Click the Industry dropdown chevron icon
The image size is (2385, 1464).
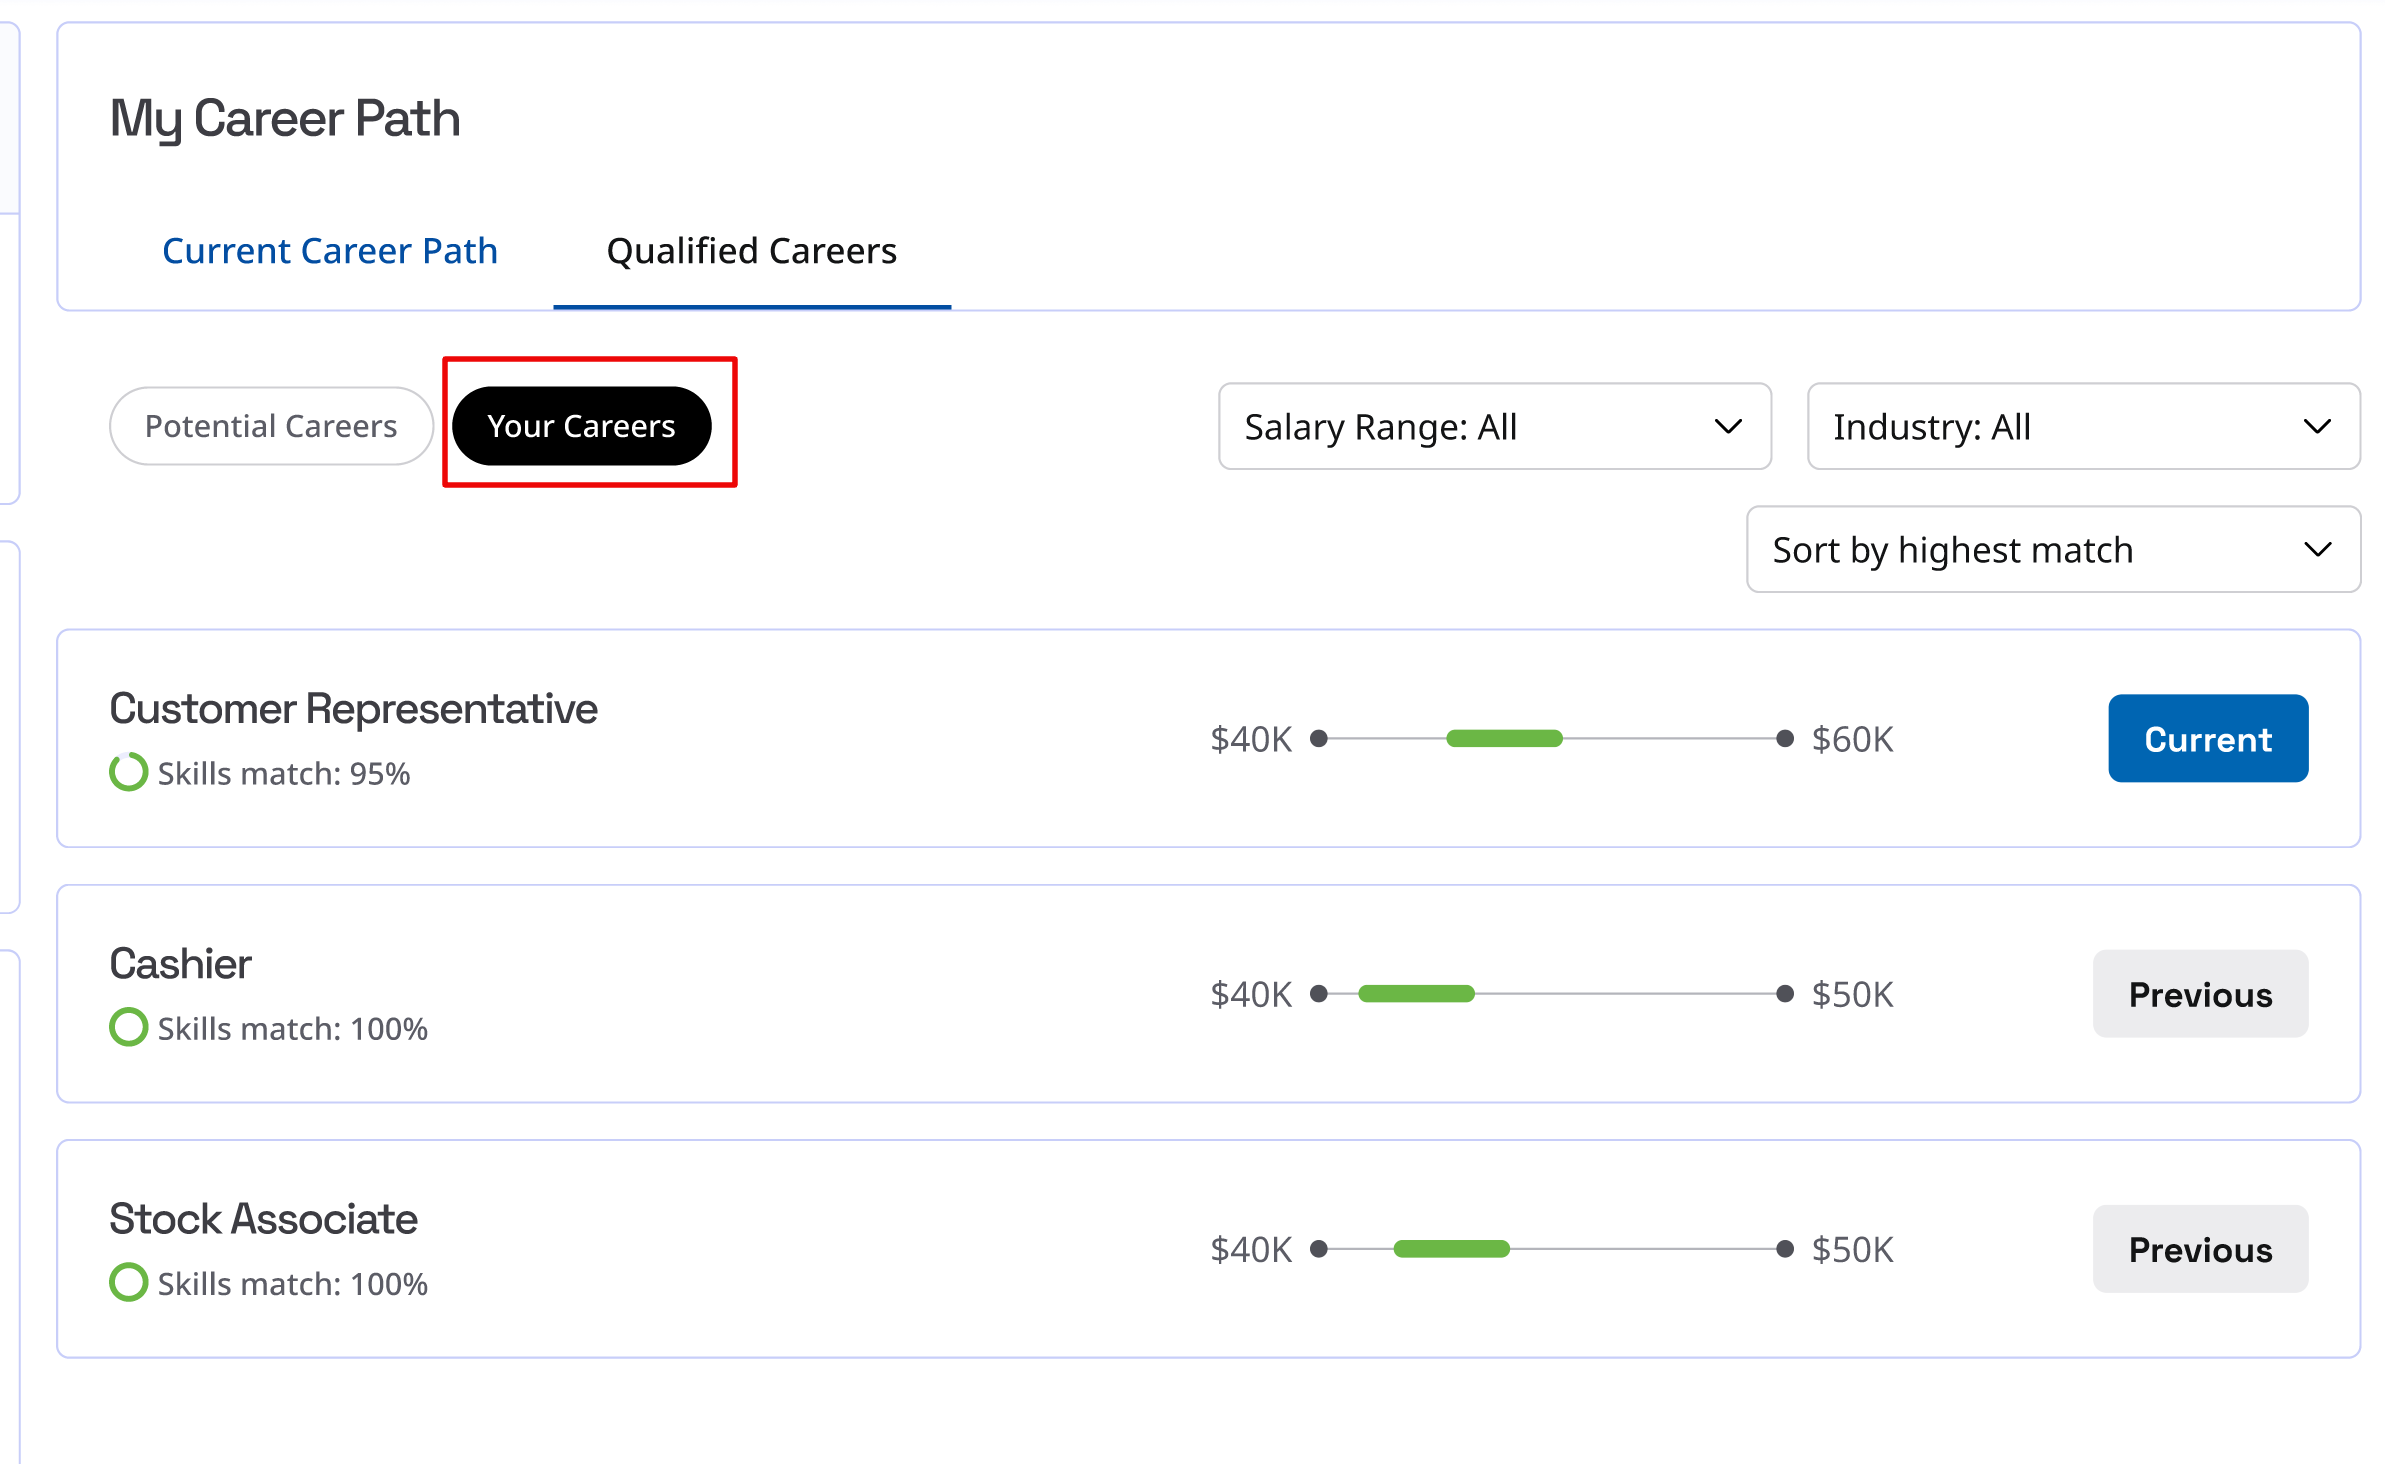(x=2317, y=427)
